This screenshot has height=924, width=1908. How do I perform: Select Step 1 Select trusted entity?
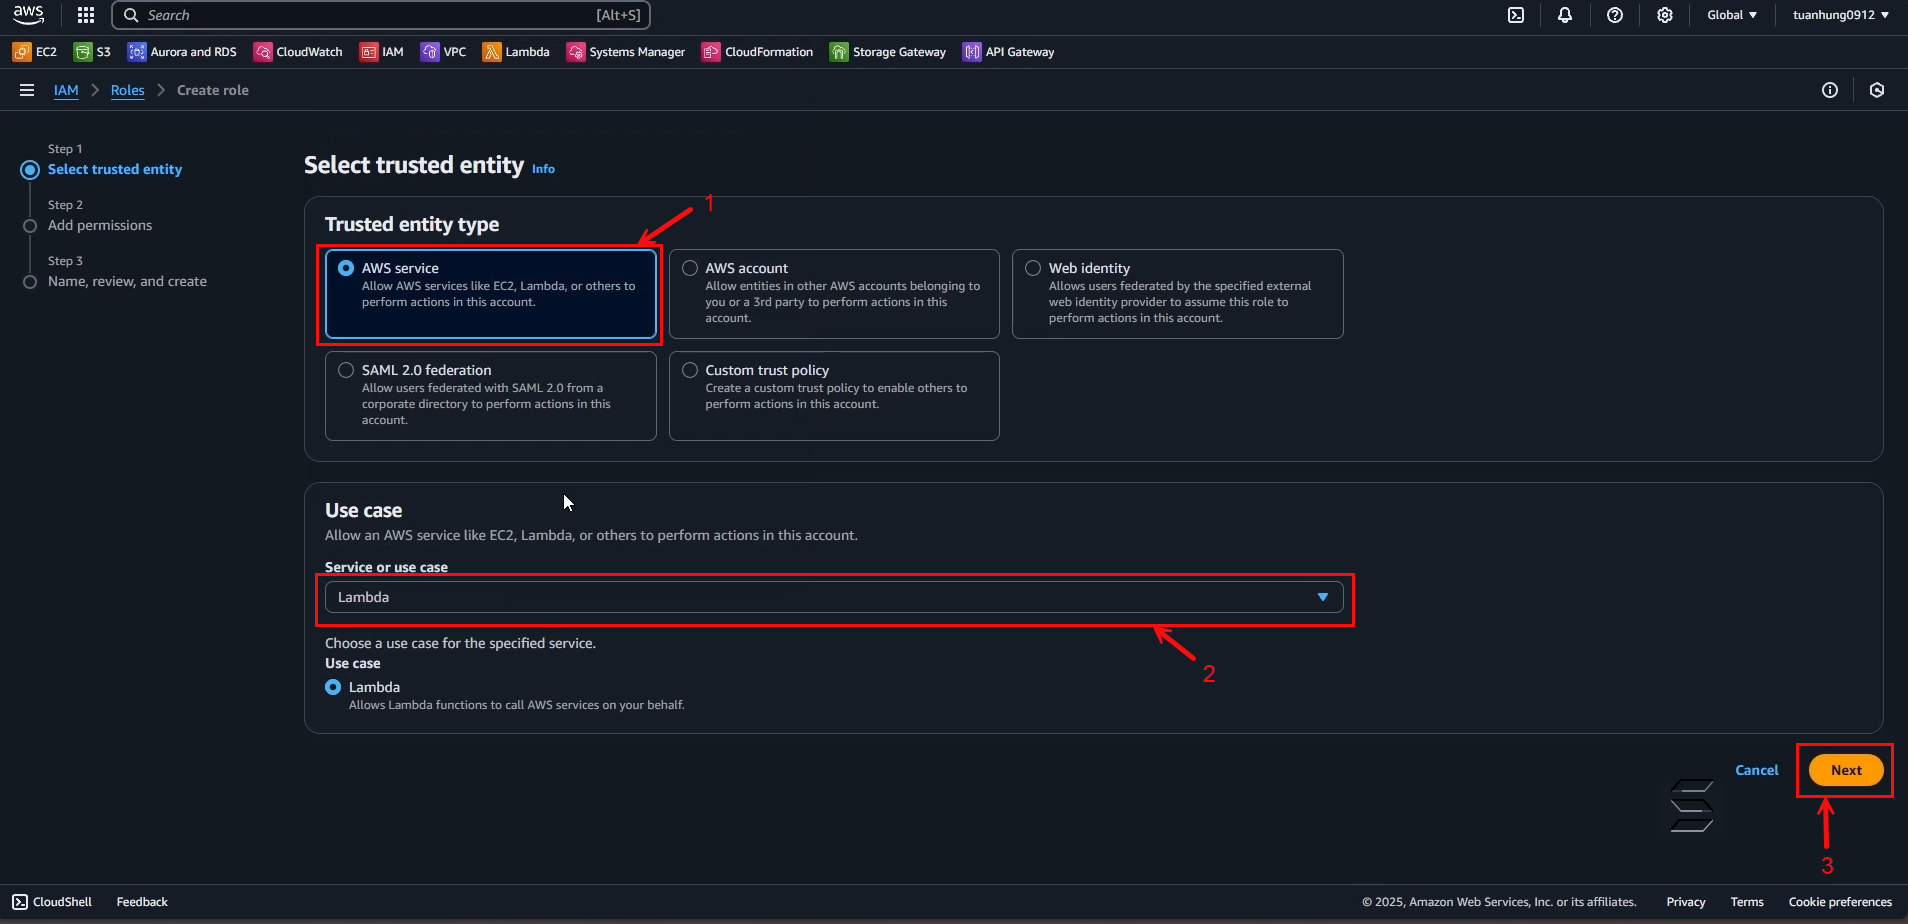(115, 169)
